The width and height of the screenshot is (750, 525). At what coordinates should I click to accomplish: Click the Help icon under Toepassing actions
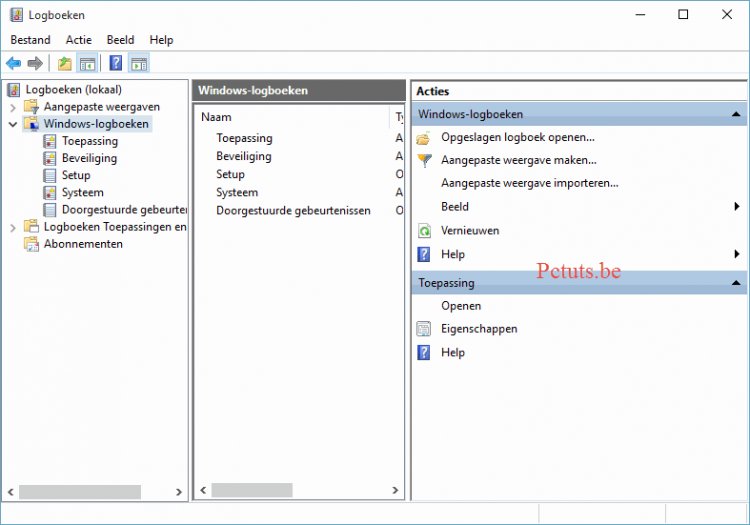coord(424,353)
